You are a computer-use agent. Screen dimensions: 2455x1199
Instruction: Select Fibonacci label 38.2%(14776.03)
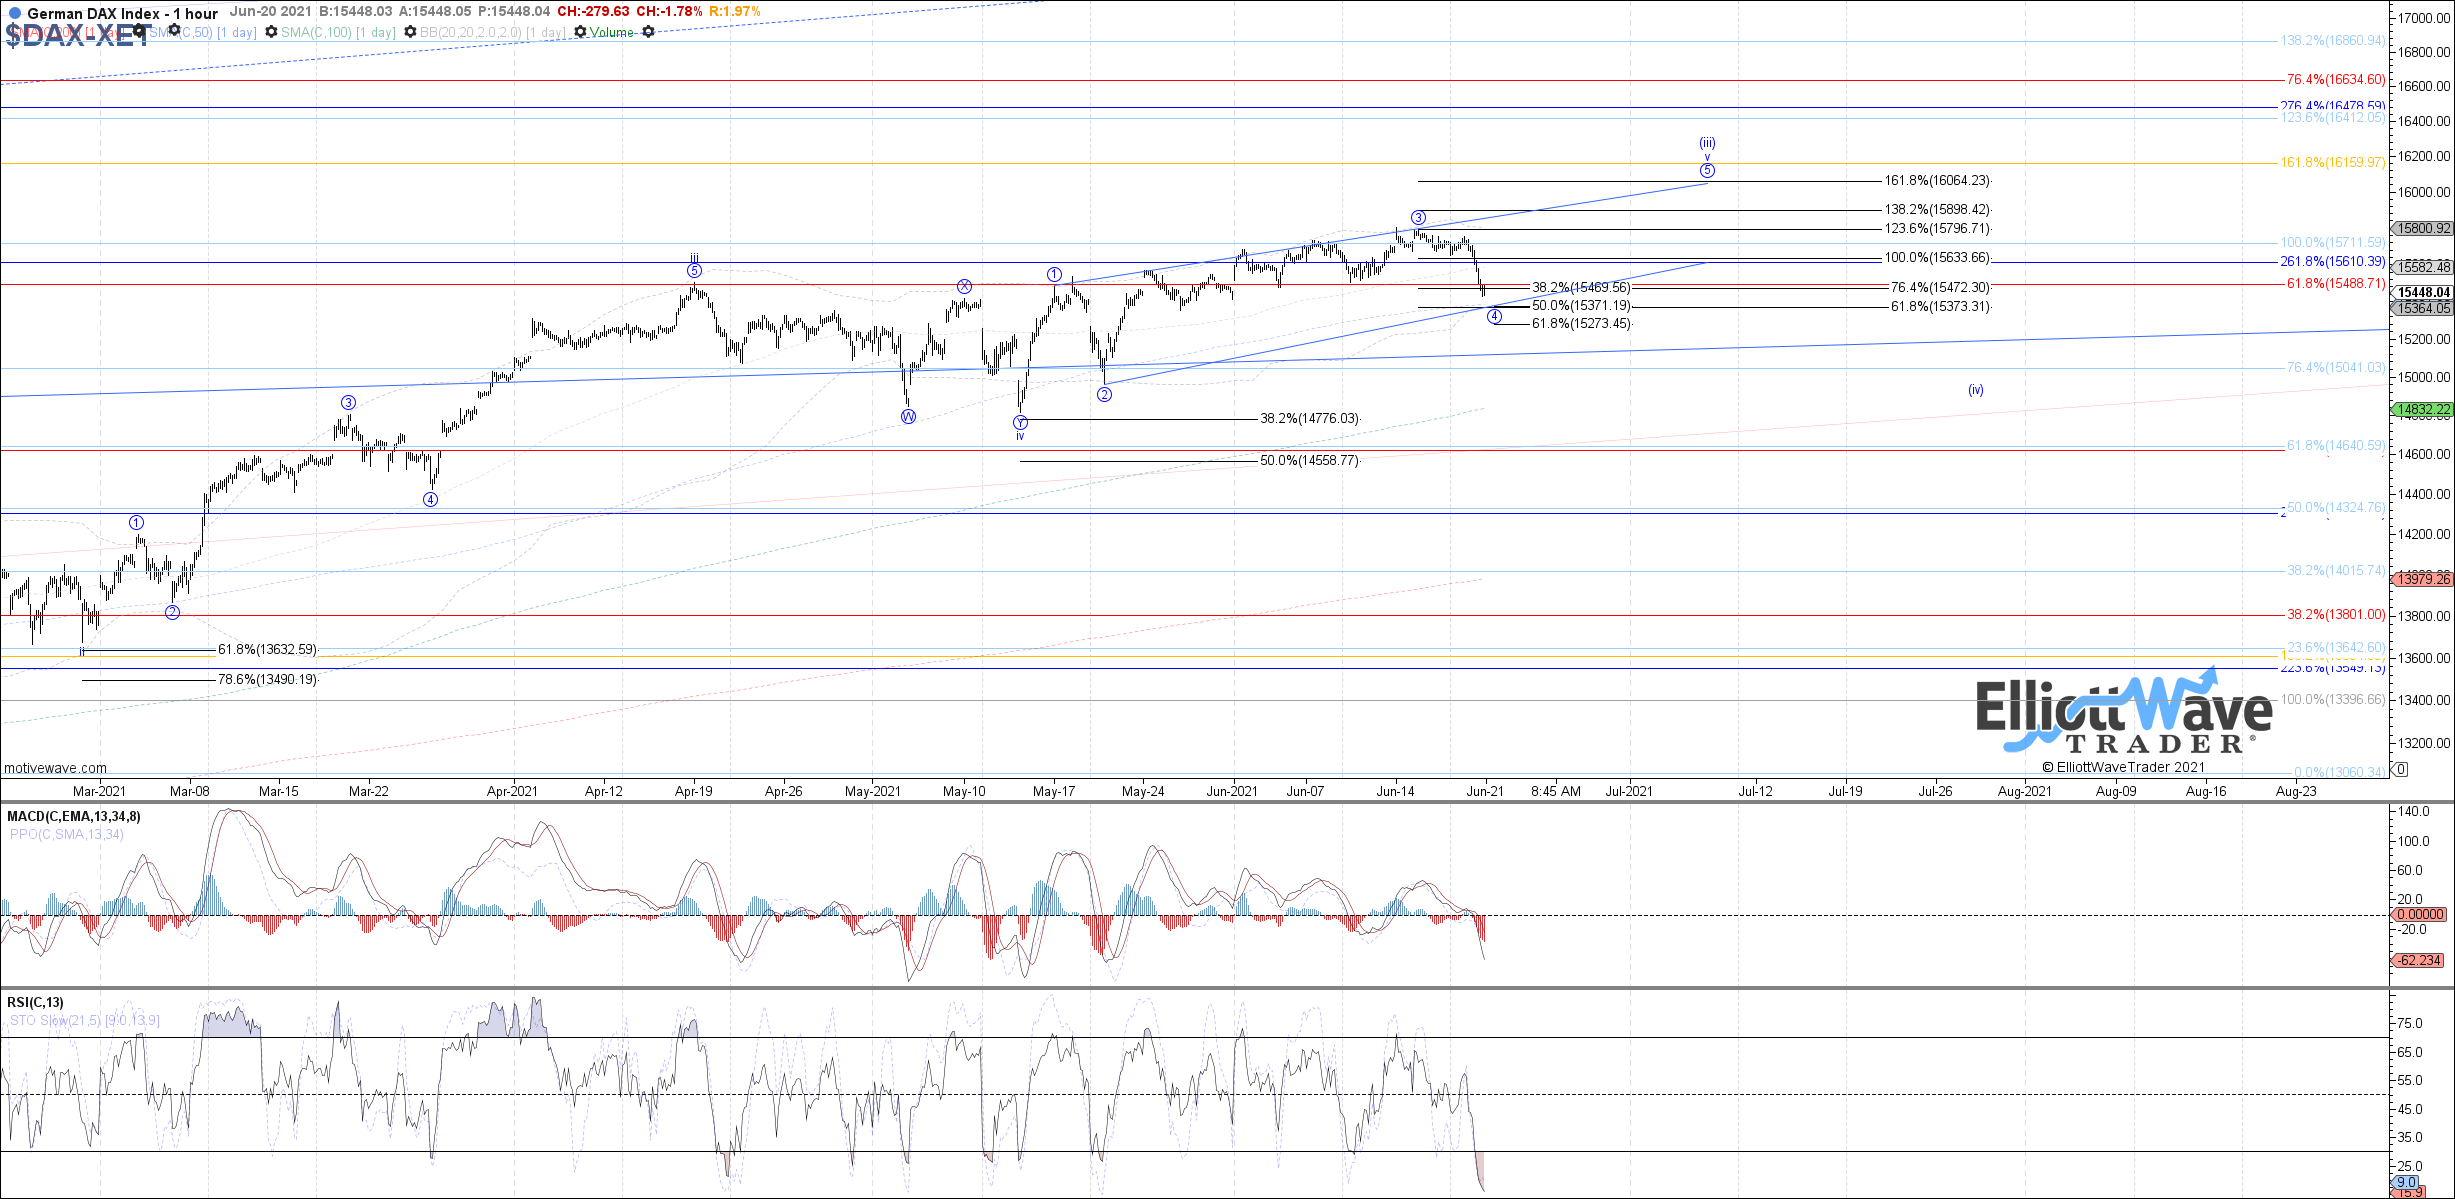click(x=1310, y=419)
